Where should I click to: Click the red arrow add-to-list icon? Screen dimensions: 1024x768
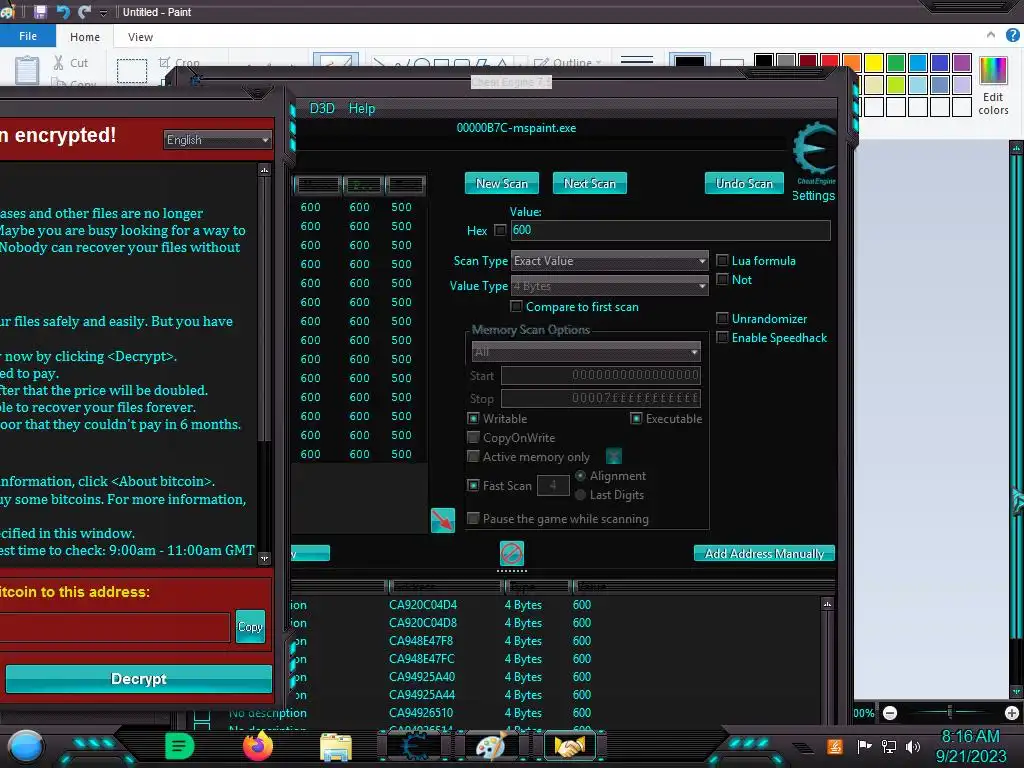(443, 520)
